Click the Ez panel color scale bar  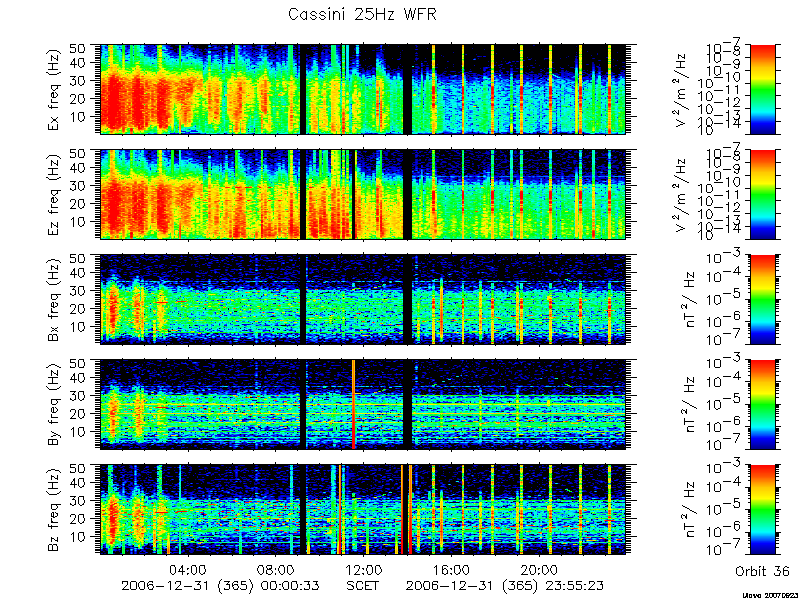pos(762,194)
